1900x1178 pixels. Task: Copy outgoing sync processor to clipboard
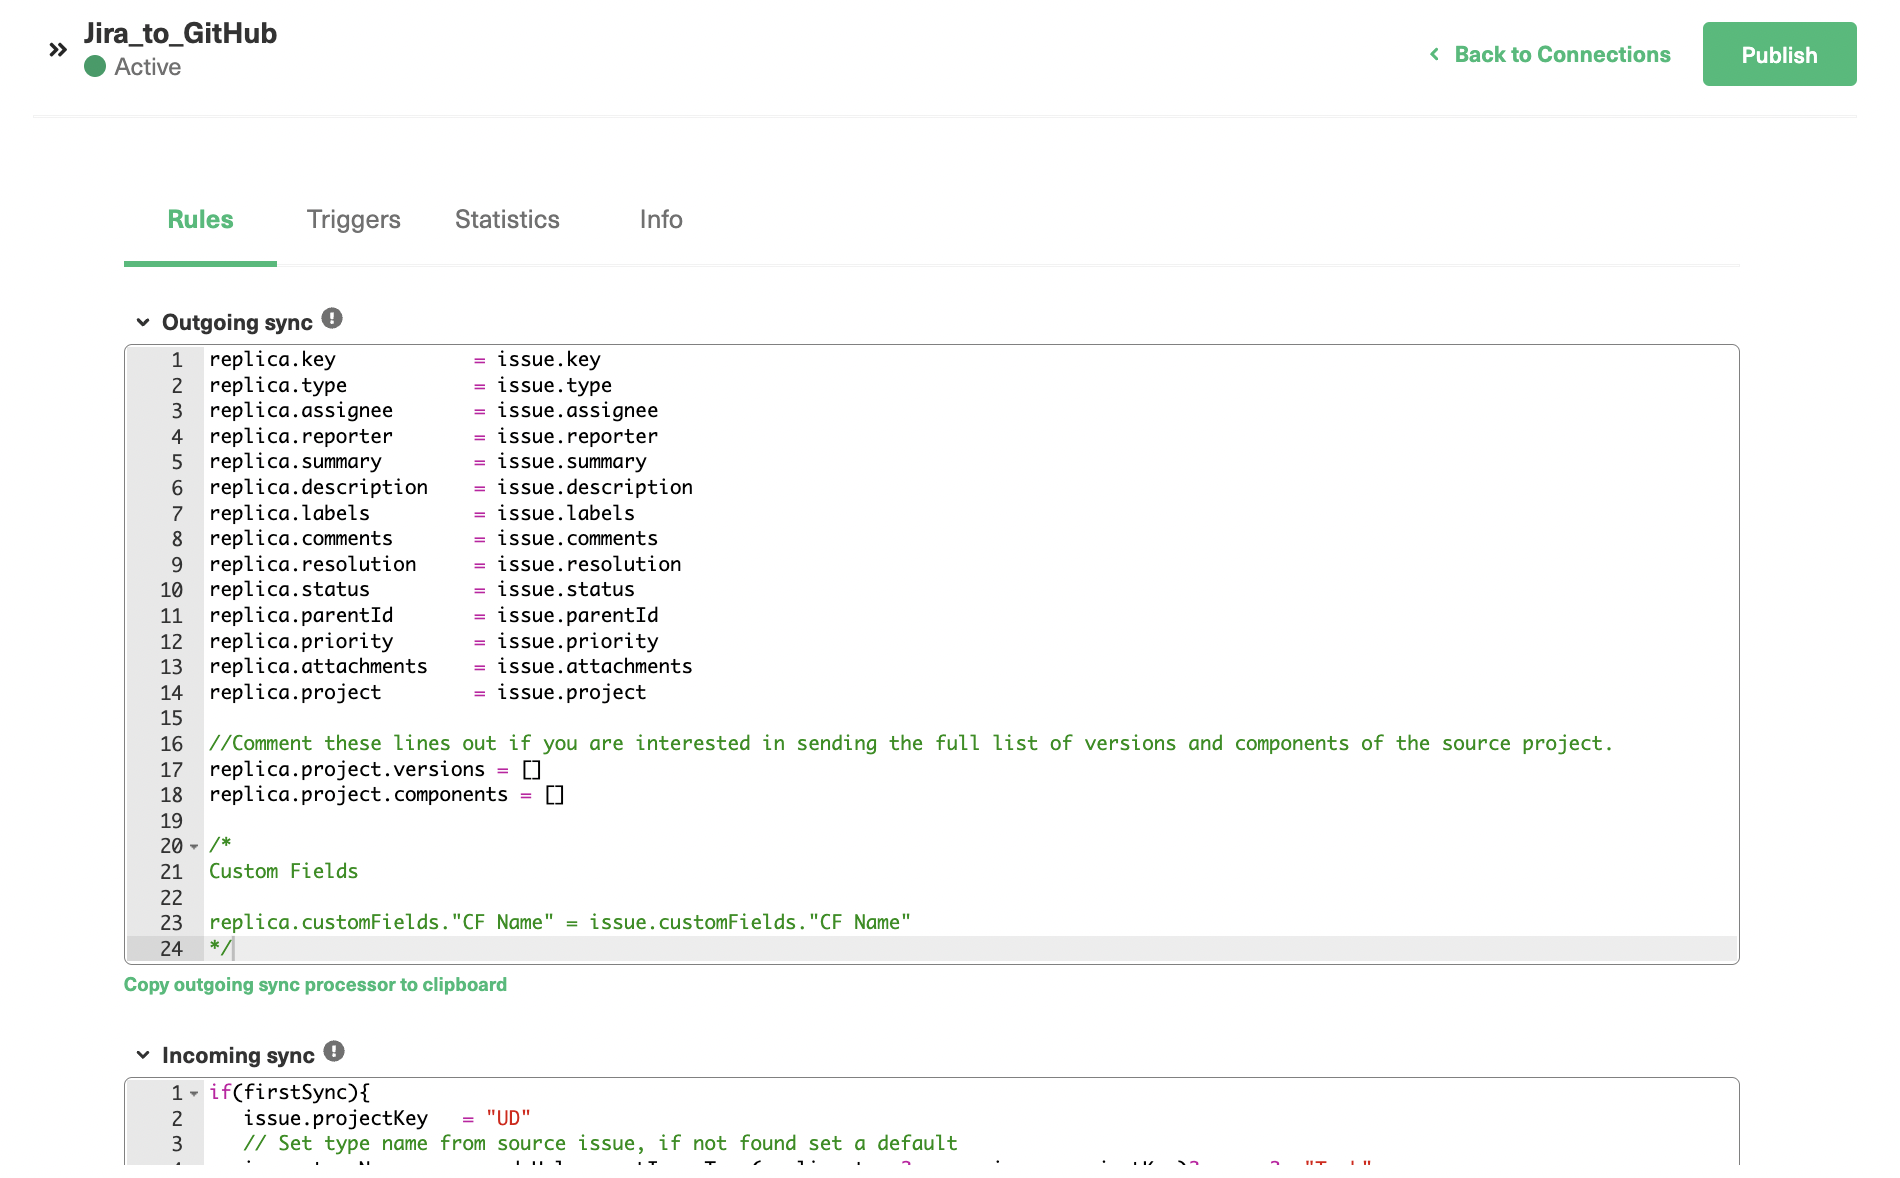coord(315,984)
